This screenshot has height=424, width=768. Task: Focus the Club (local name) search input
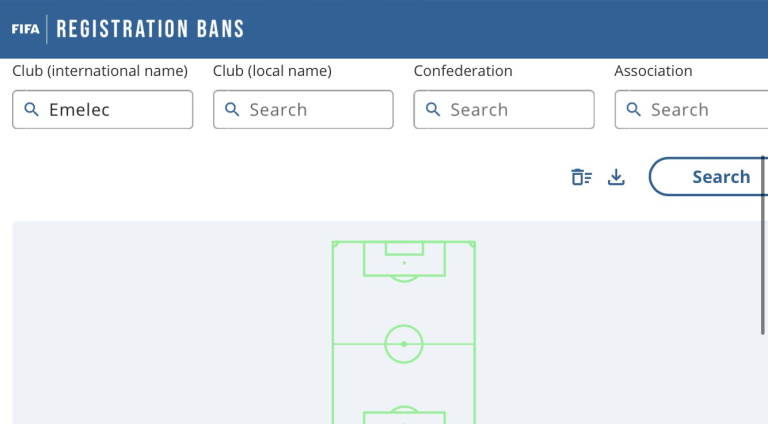(x=303, y=109)
